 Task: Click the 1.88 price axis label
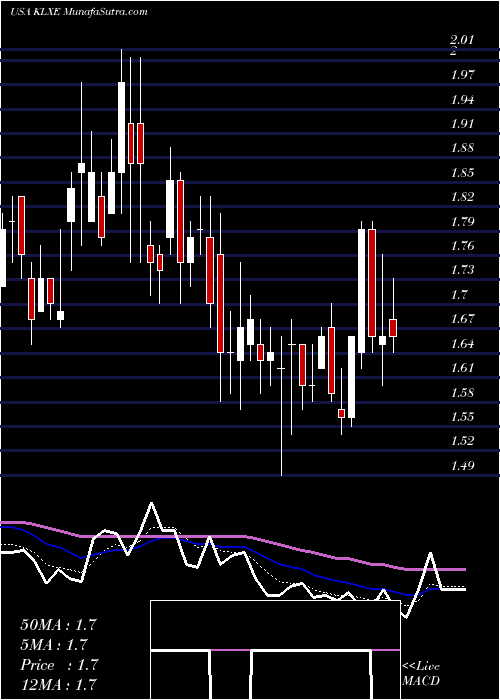pyautogui.click(x=461, y=148)
